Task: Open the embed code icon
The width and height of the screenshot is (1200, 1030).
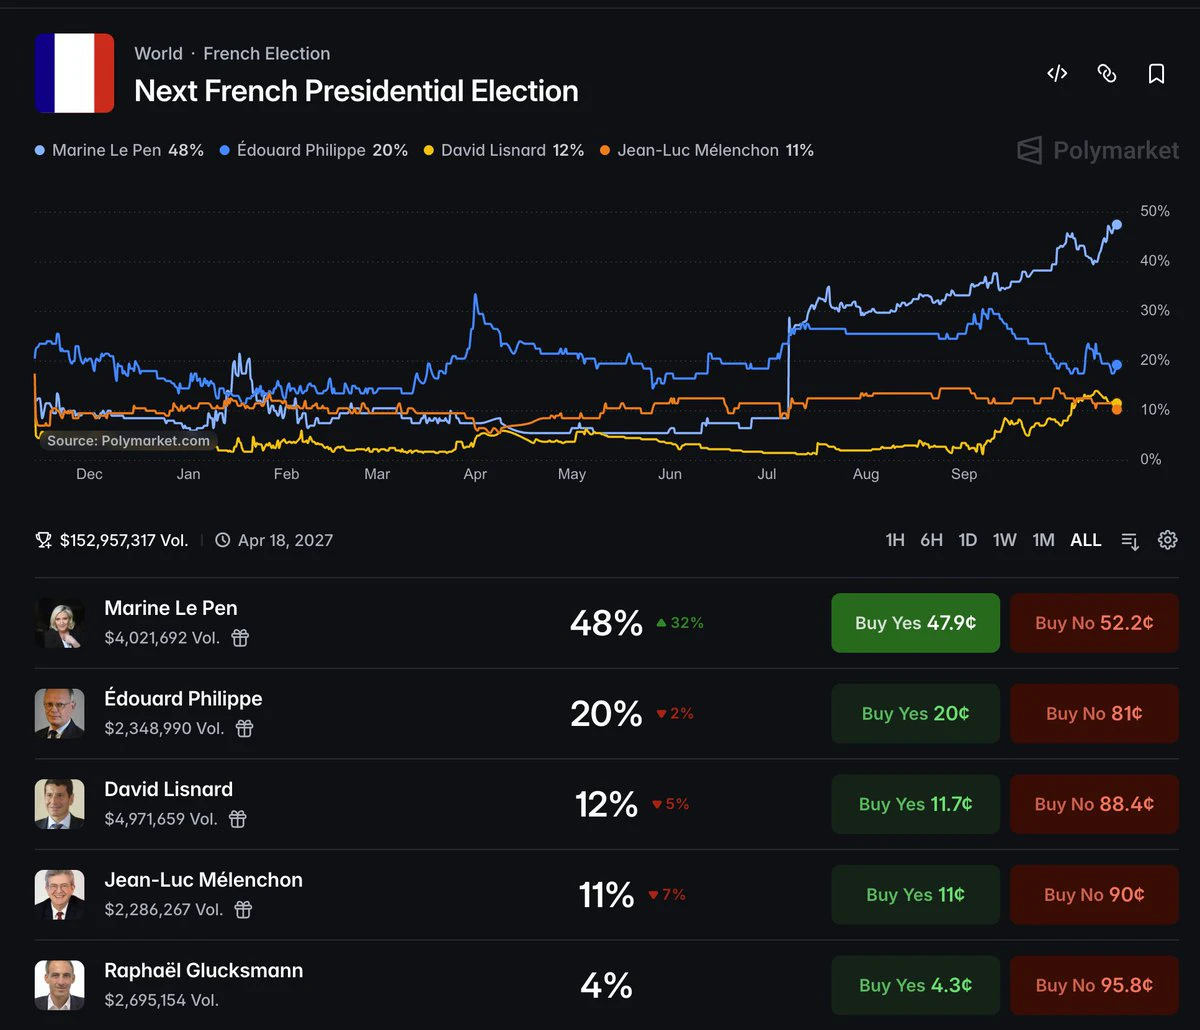Action: [x=1057, y=73]
